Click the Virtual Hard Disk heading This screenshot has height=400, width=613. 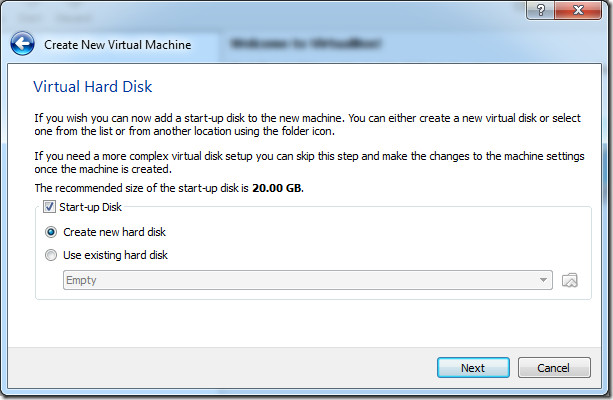click(93, 86)
